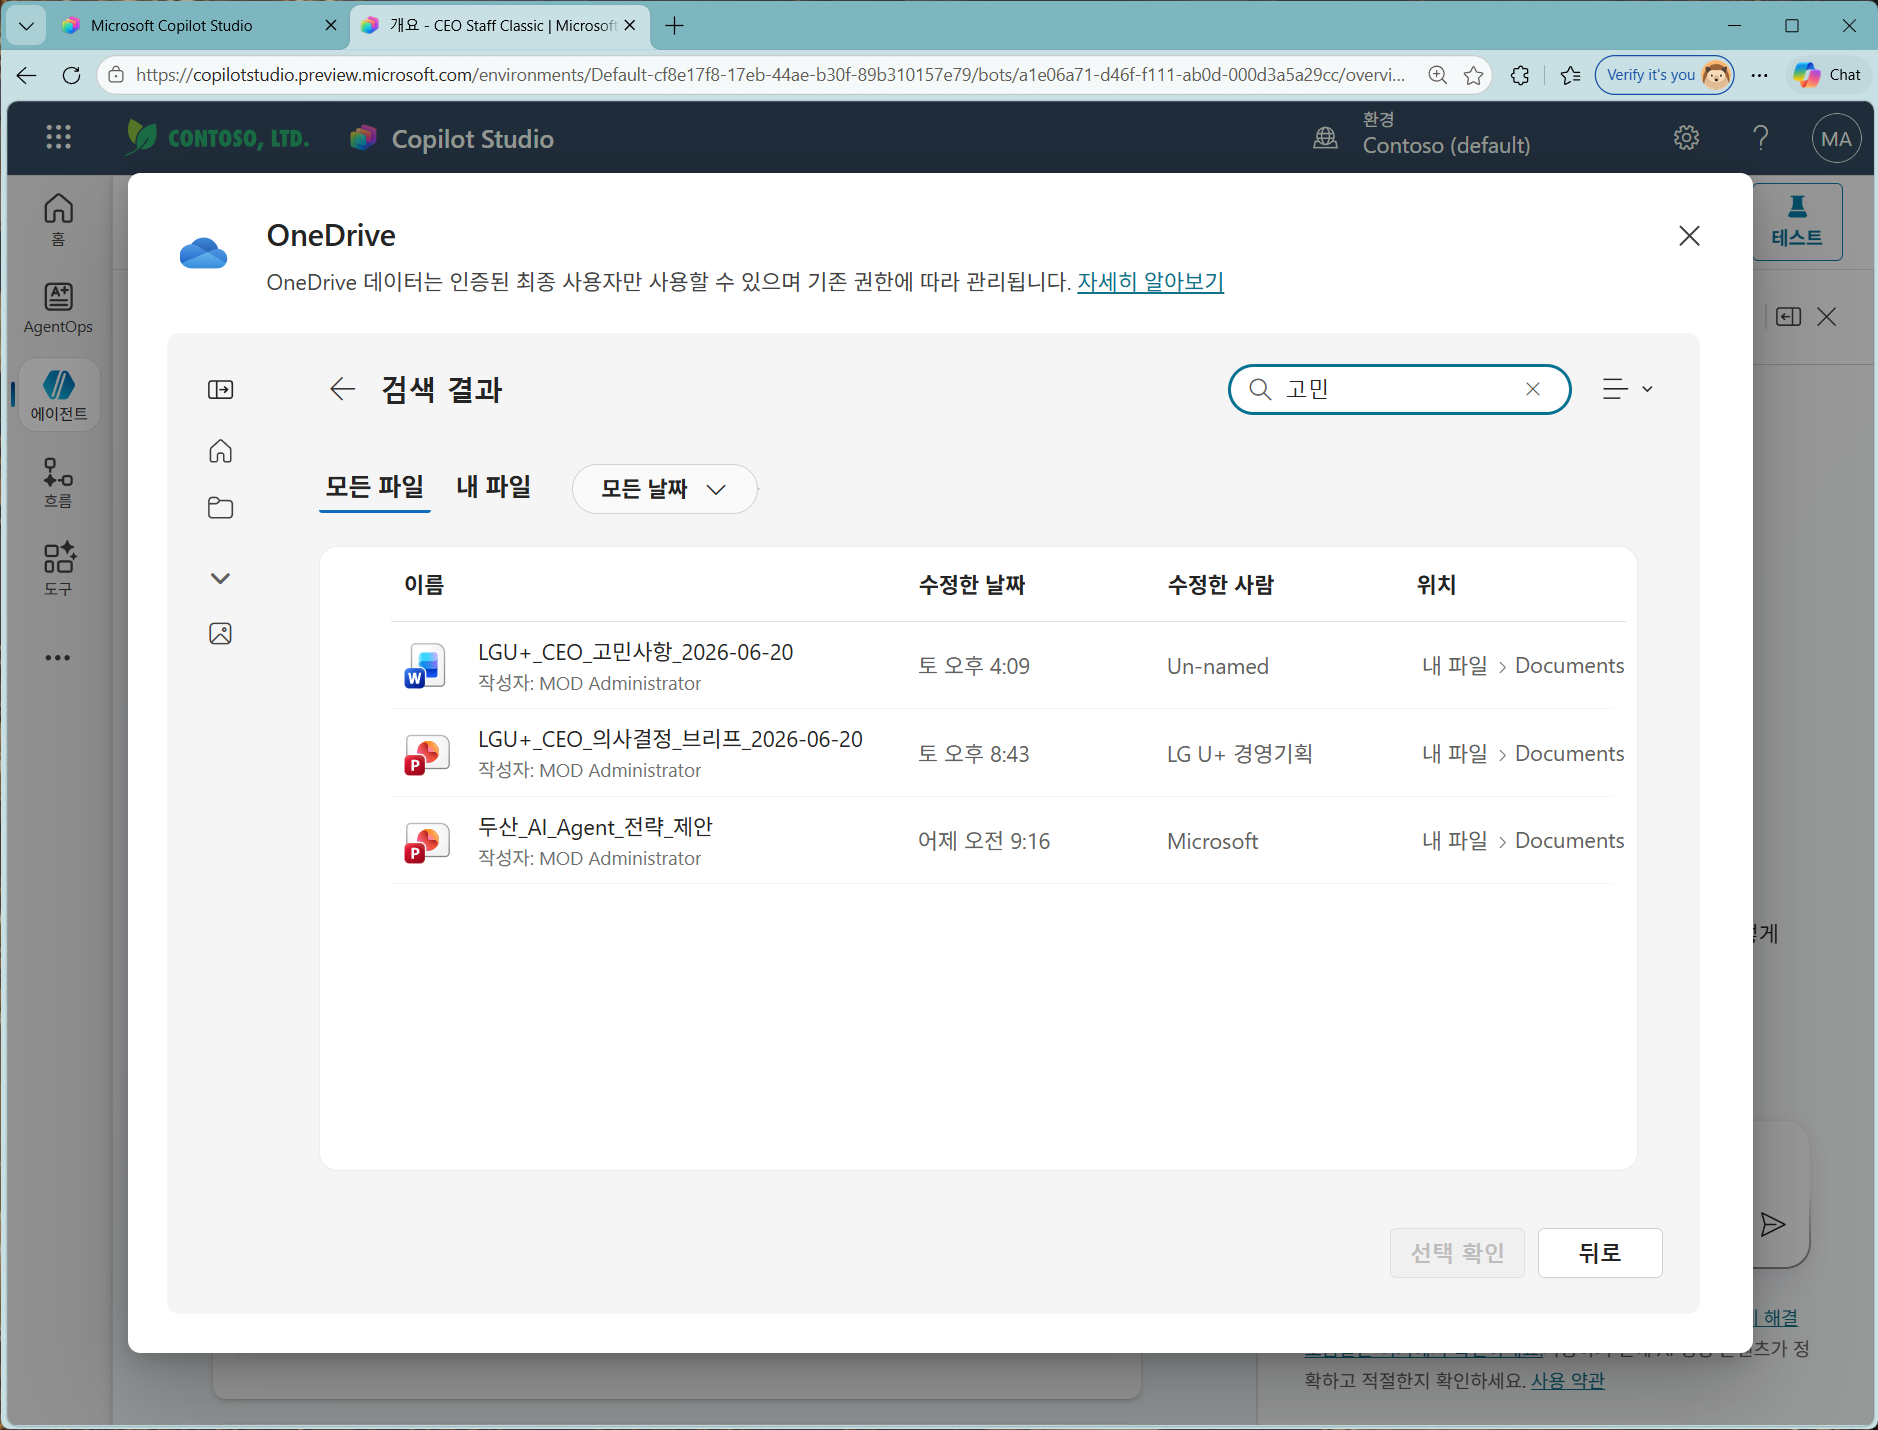1878x1430 pixels.
Task: Select the LGU+_CEO_고민사항 Word file icon
Action: click(x=426, y=666)
